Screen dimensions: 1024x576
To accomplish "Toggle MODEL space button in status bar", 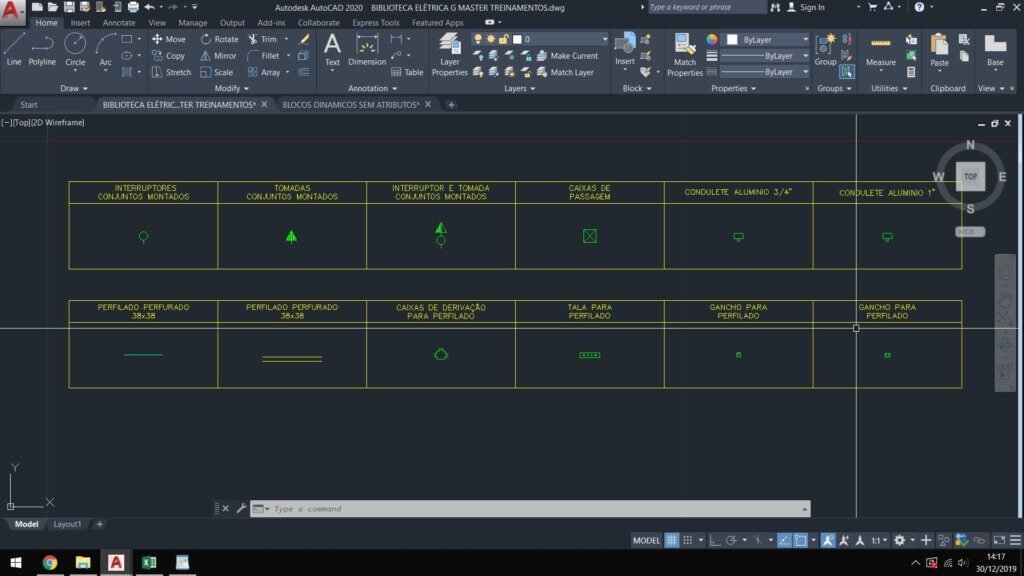I will click(x=646, y=540).
